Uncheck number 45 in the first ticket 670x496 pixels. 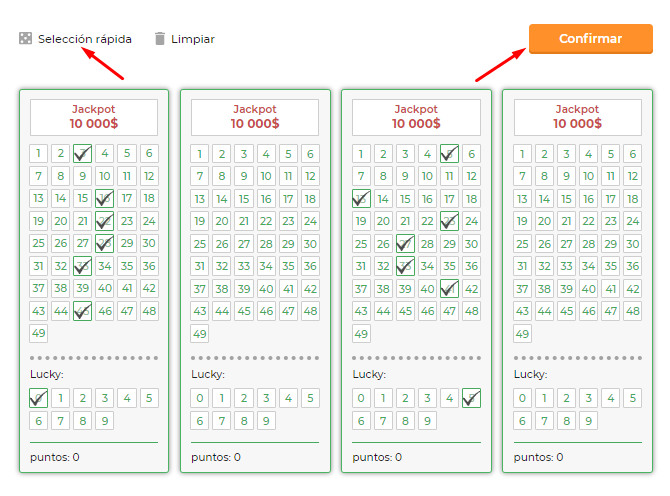[82, 311]
